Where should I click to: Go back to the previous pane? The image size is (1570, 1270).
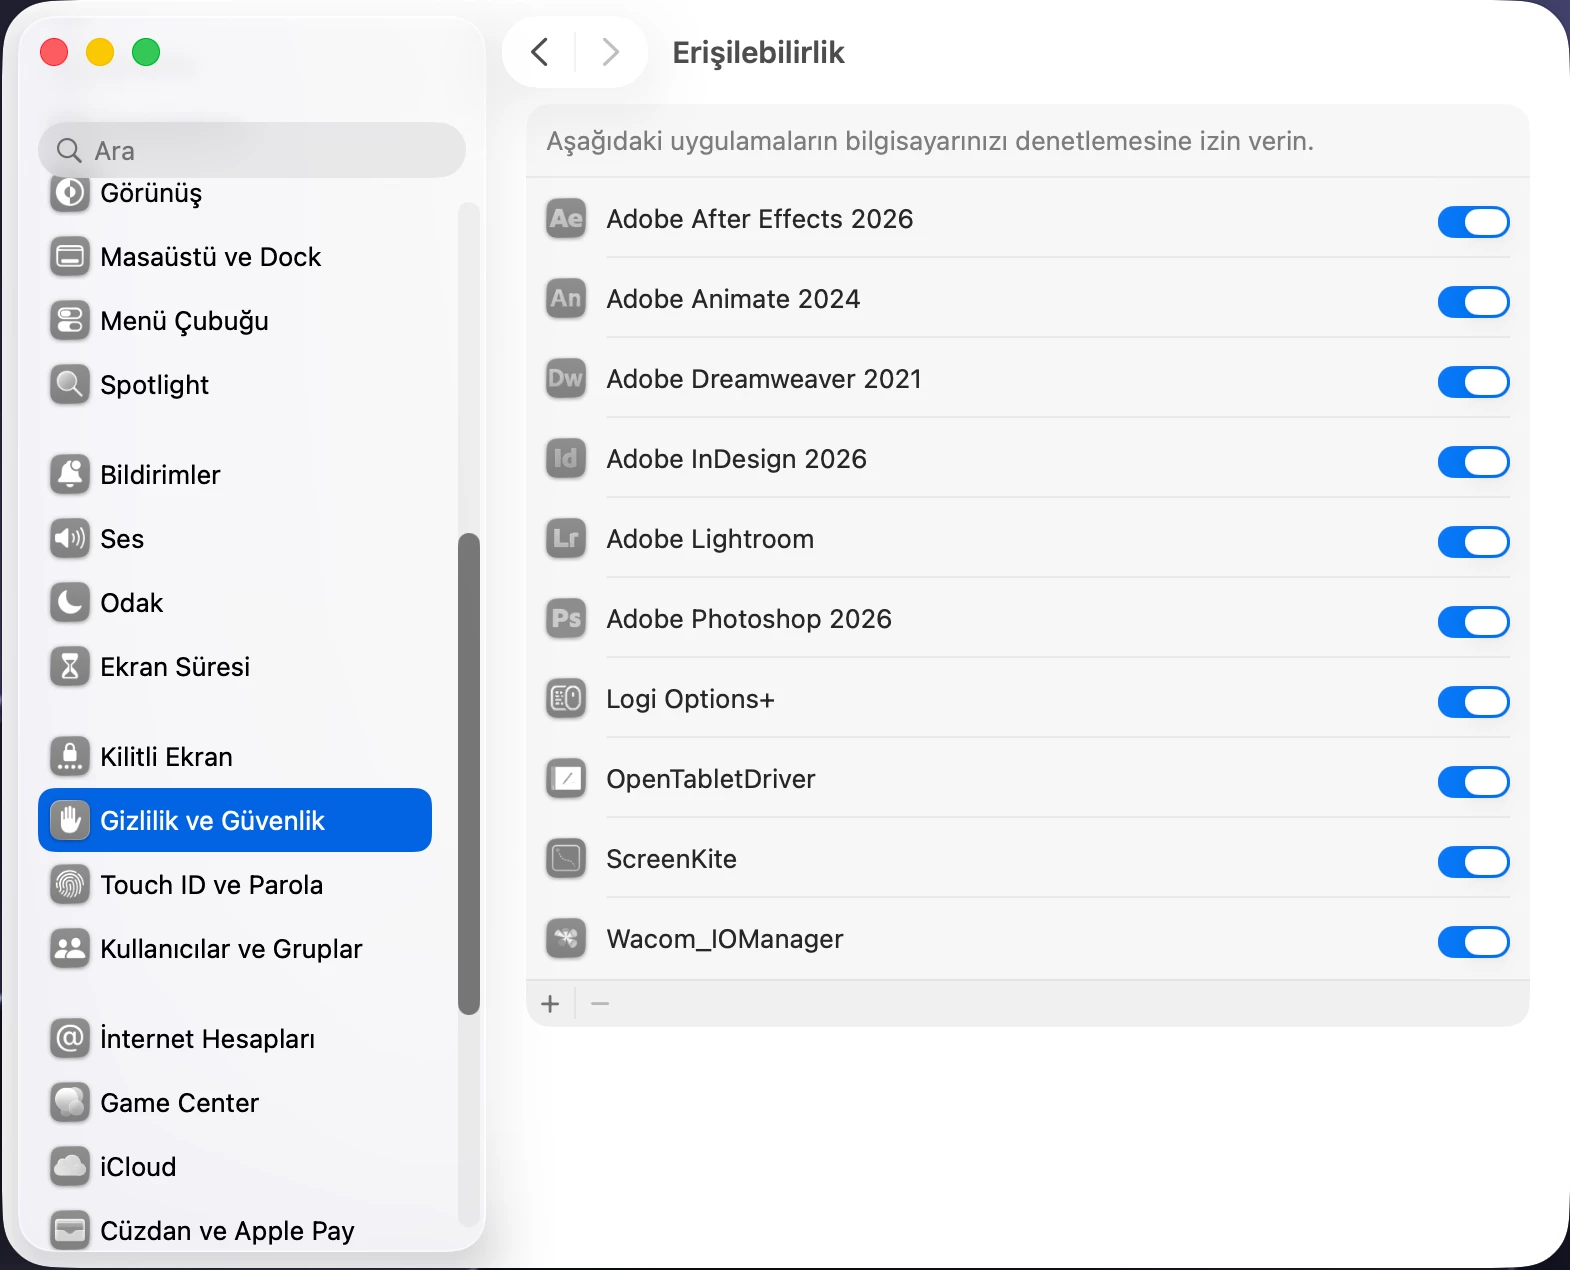click(540, 52)
